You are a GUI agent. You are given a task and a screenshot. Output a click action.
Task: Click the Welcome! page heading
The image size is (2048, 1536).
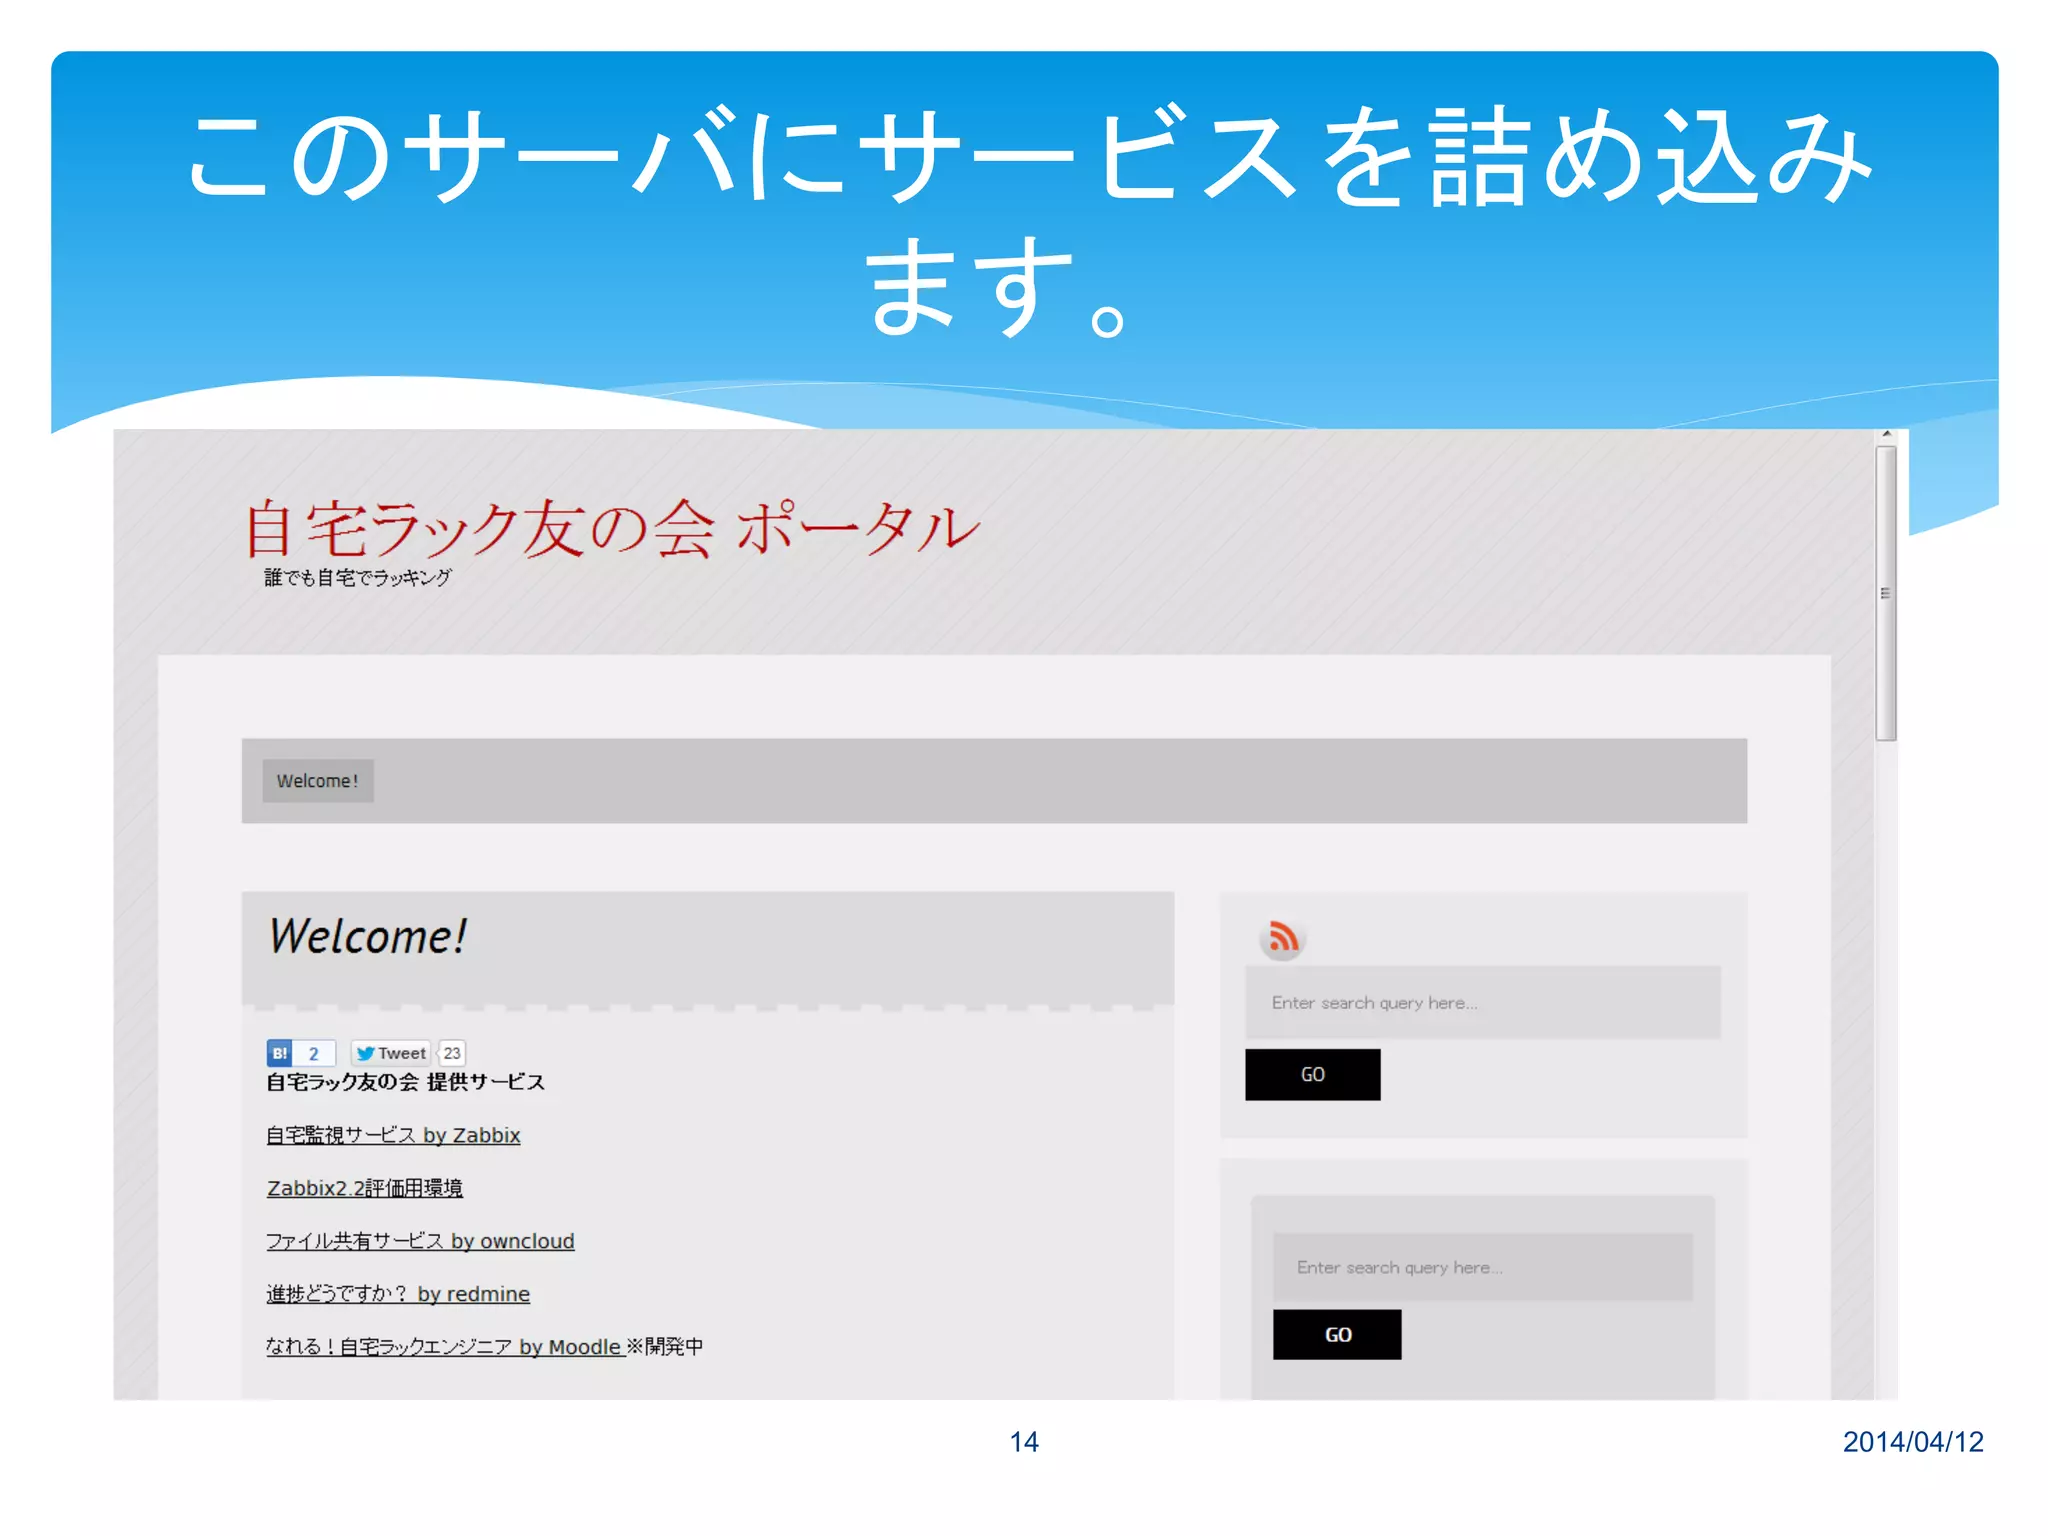pyautogui.click(x=368, y=937)
